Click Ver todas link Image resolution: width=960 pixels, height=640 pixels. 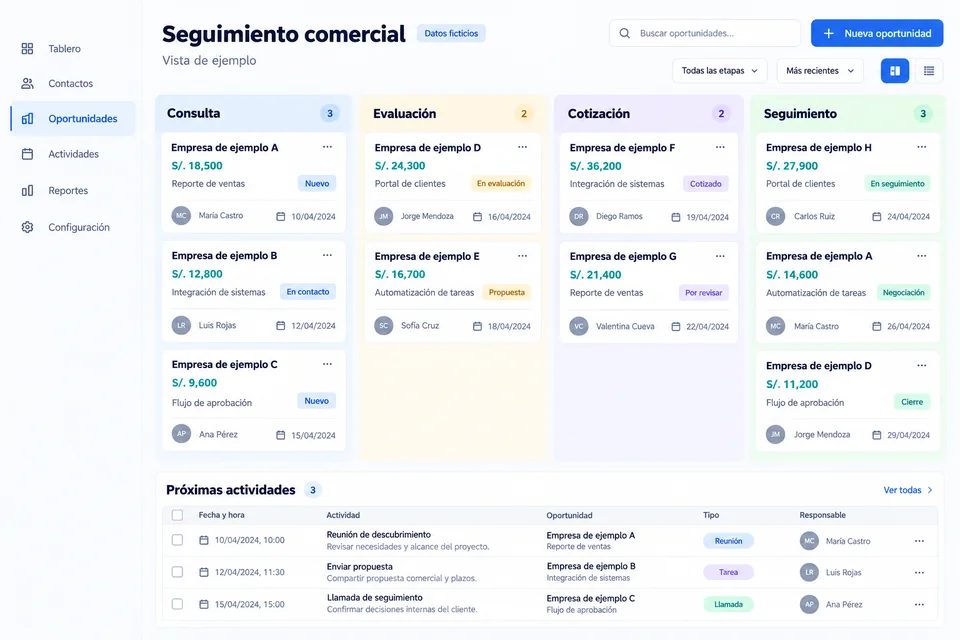tap(908, 490)
